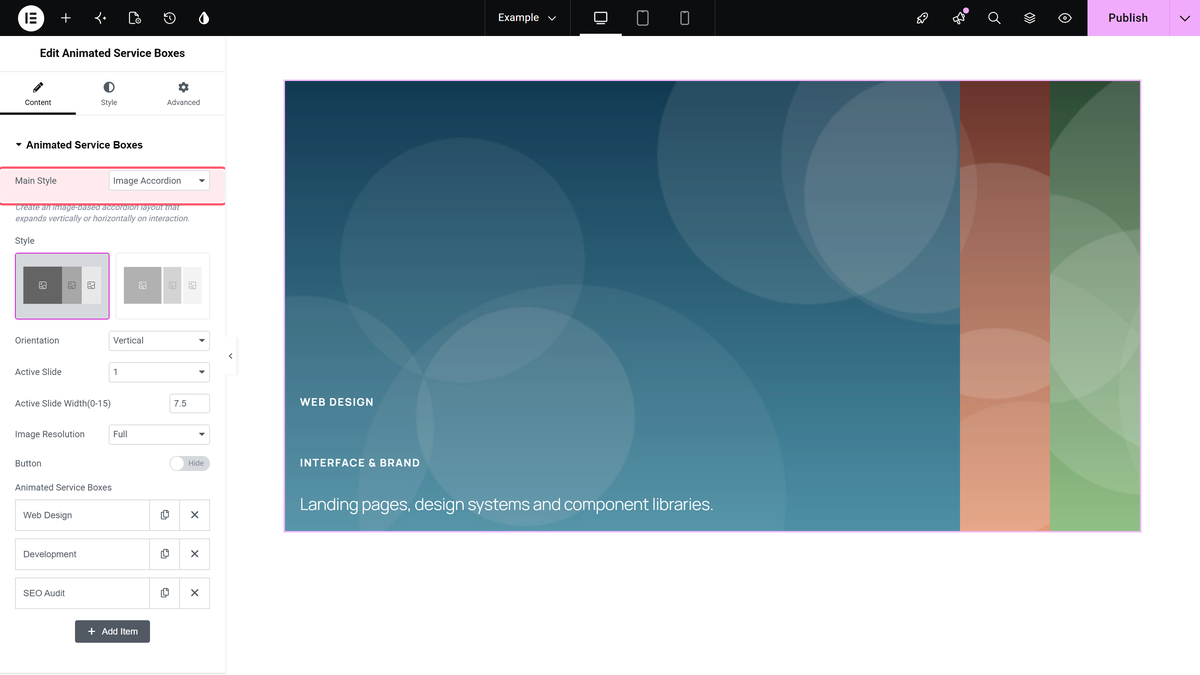Image resolution: width=1200 pixels, height=675 pixels.
Task: Click the WEB DESIGN heading in preview
Action: coord(337,402)
